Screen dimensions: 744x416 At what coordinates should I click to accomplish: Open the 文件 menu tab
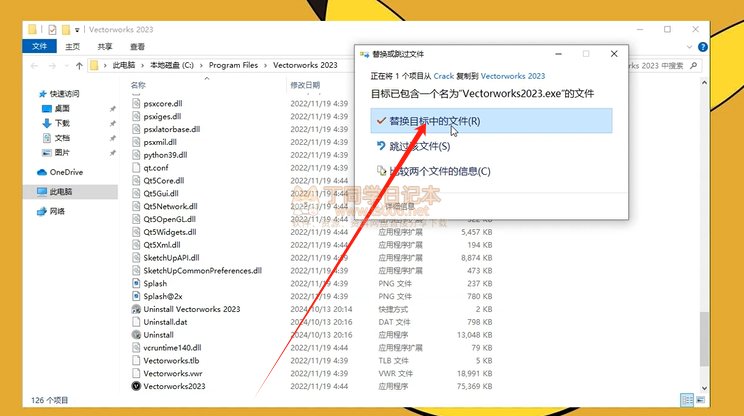[39, 46]
